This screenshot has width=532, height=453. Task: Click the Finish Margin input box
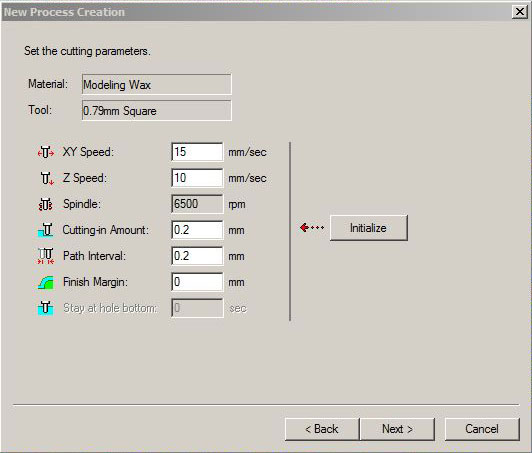coord(197,282)
